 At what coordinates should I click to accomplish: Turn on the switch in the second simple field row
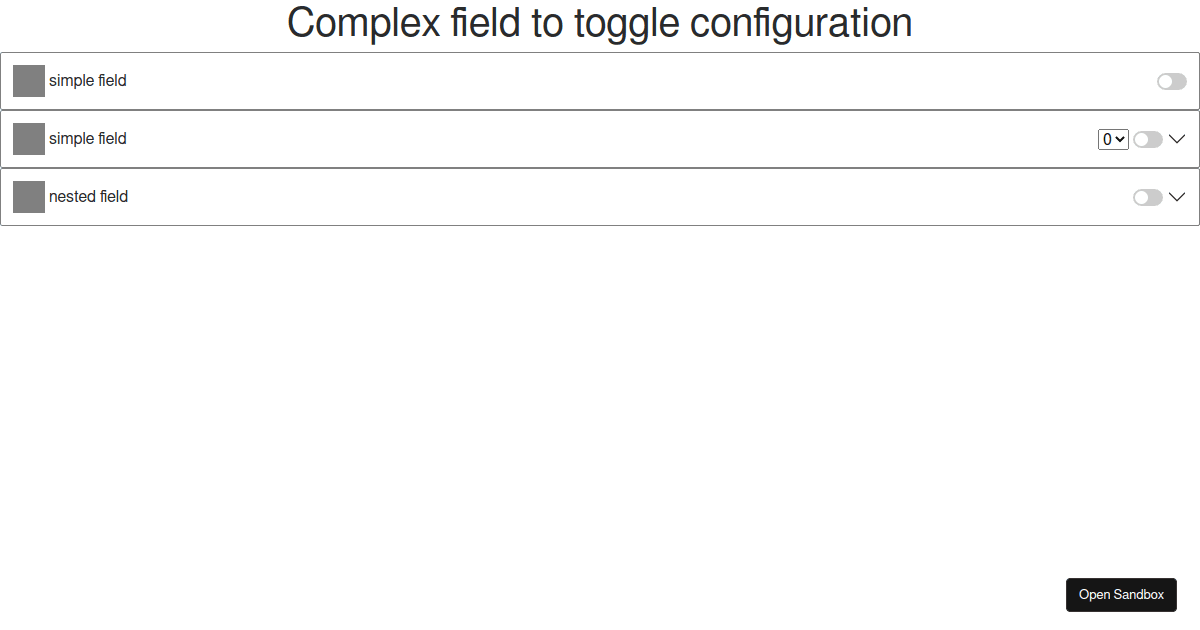pos(1147,139)
